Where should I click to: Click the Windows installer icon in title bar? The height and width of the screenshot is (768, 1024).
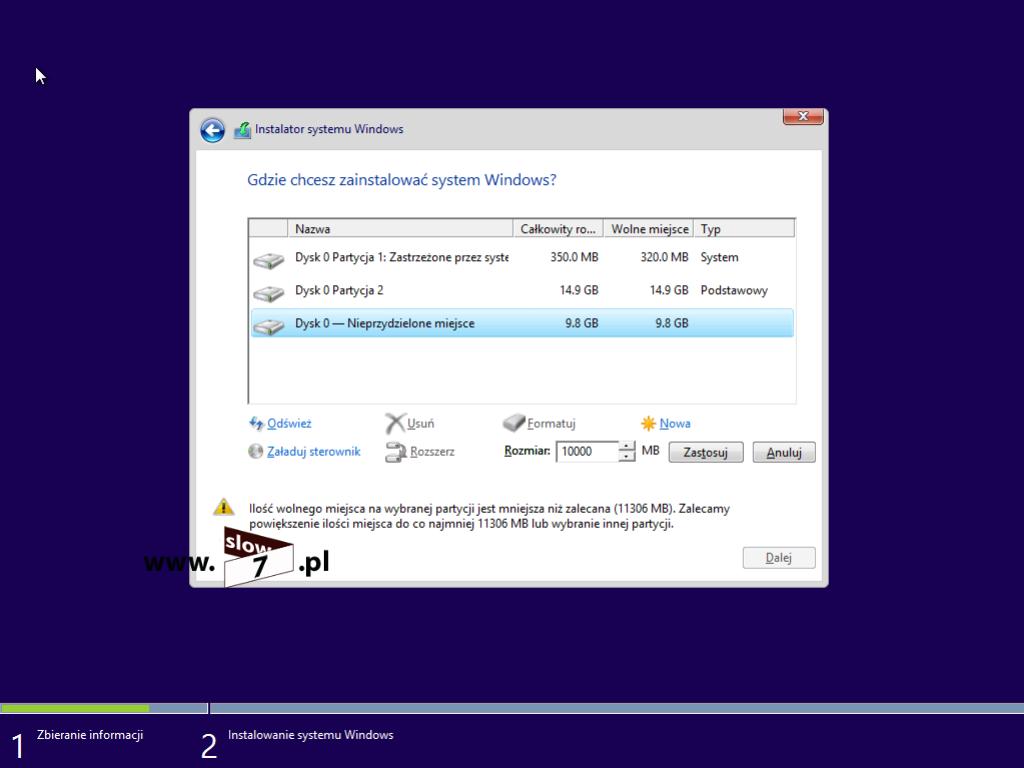point(242,130)
